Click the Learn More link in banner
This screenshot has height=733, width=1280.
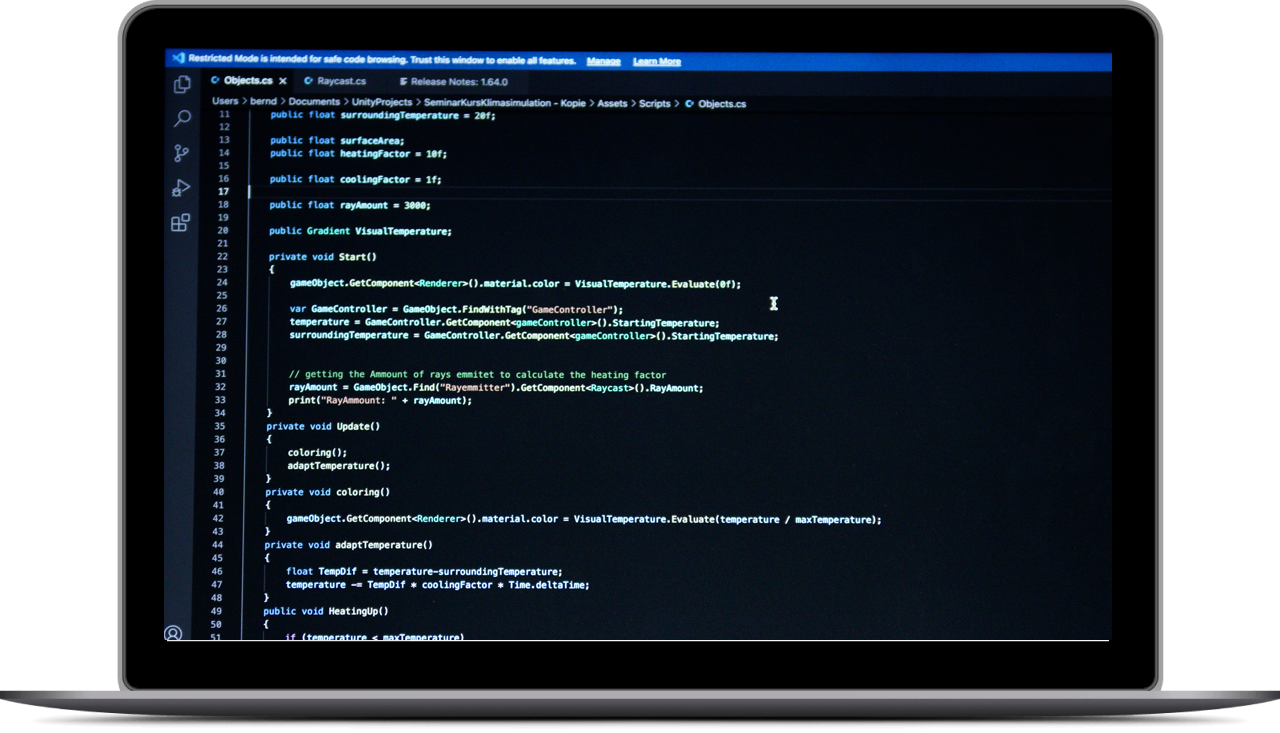(657, 61)
